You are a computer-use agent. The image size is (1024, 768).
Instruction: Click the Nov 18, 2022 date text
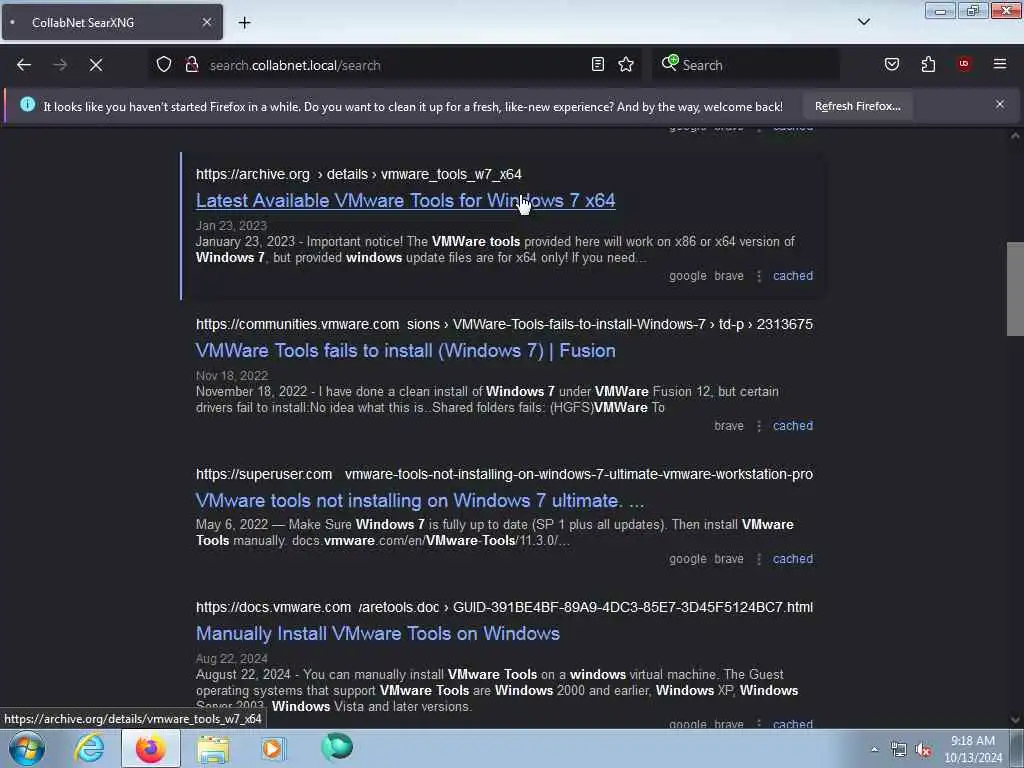(232, 376)
